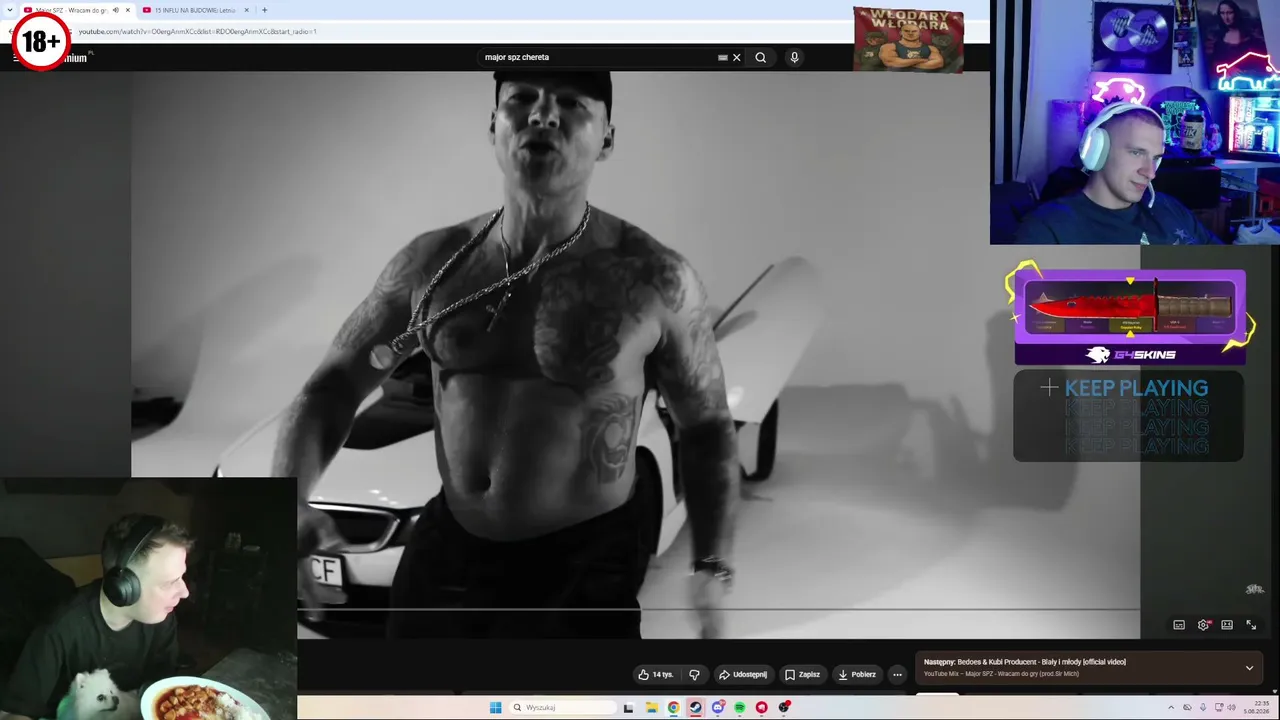Switch player to theater mode
1280x720 pixels.
pos(1227,625)
